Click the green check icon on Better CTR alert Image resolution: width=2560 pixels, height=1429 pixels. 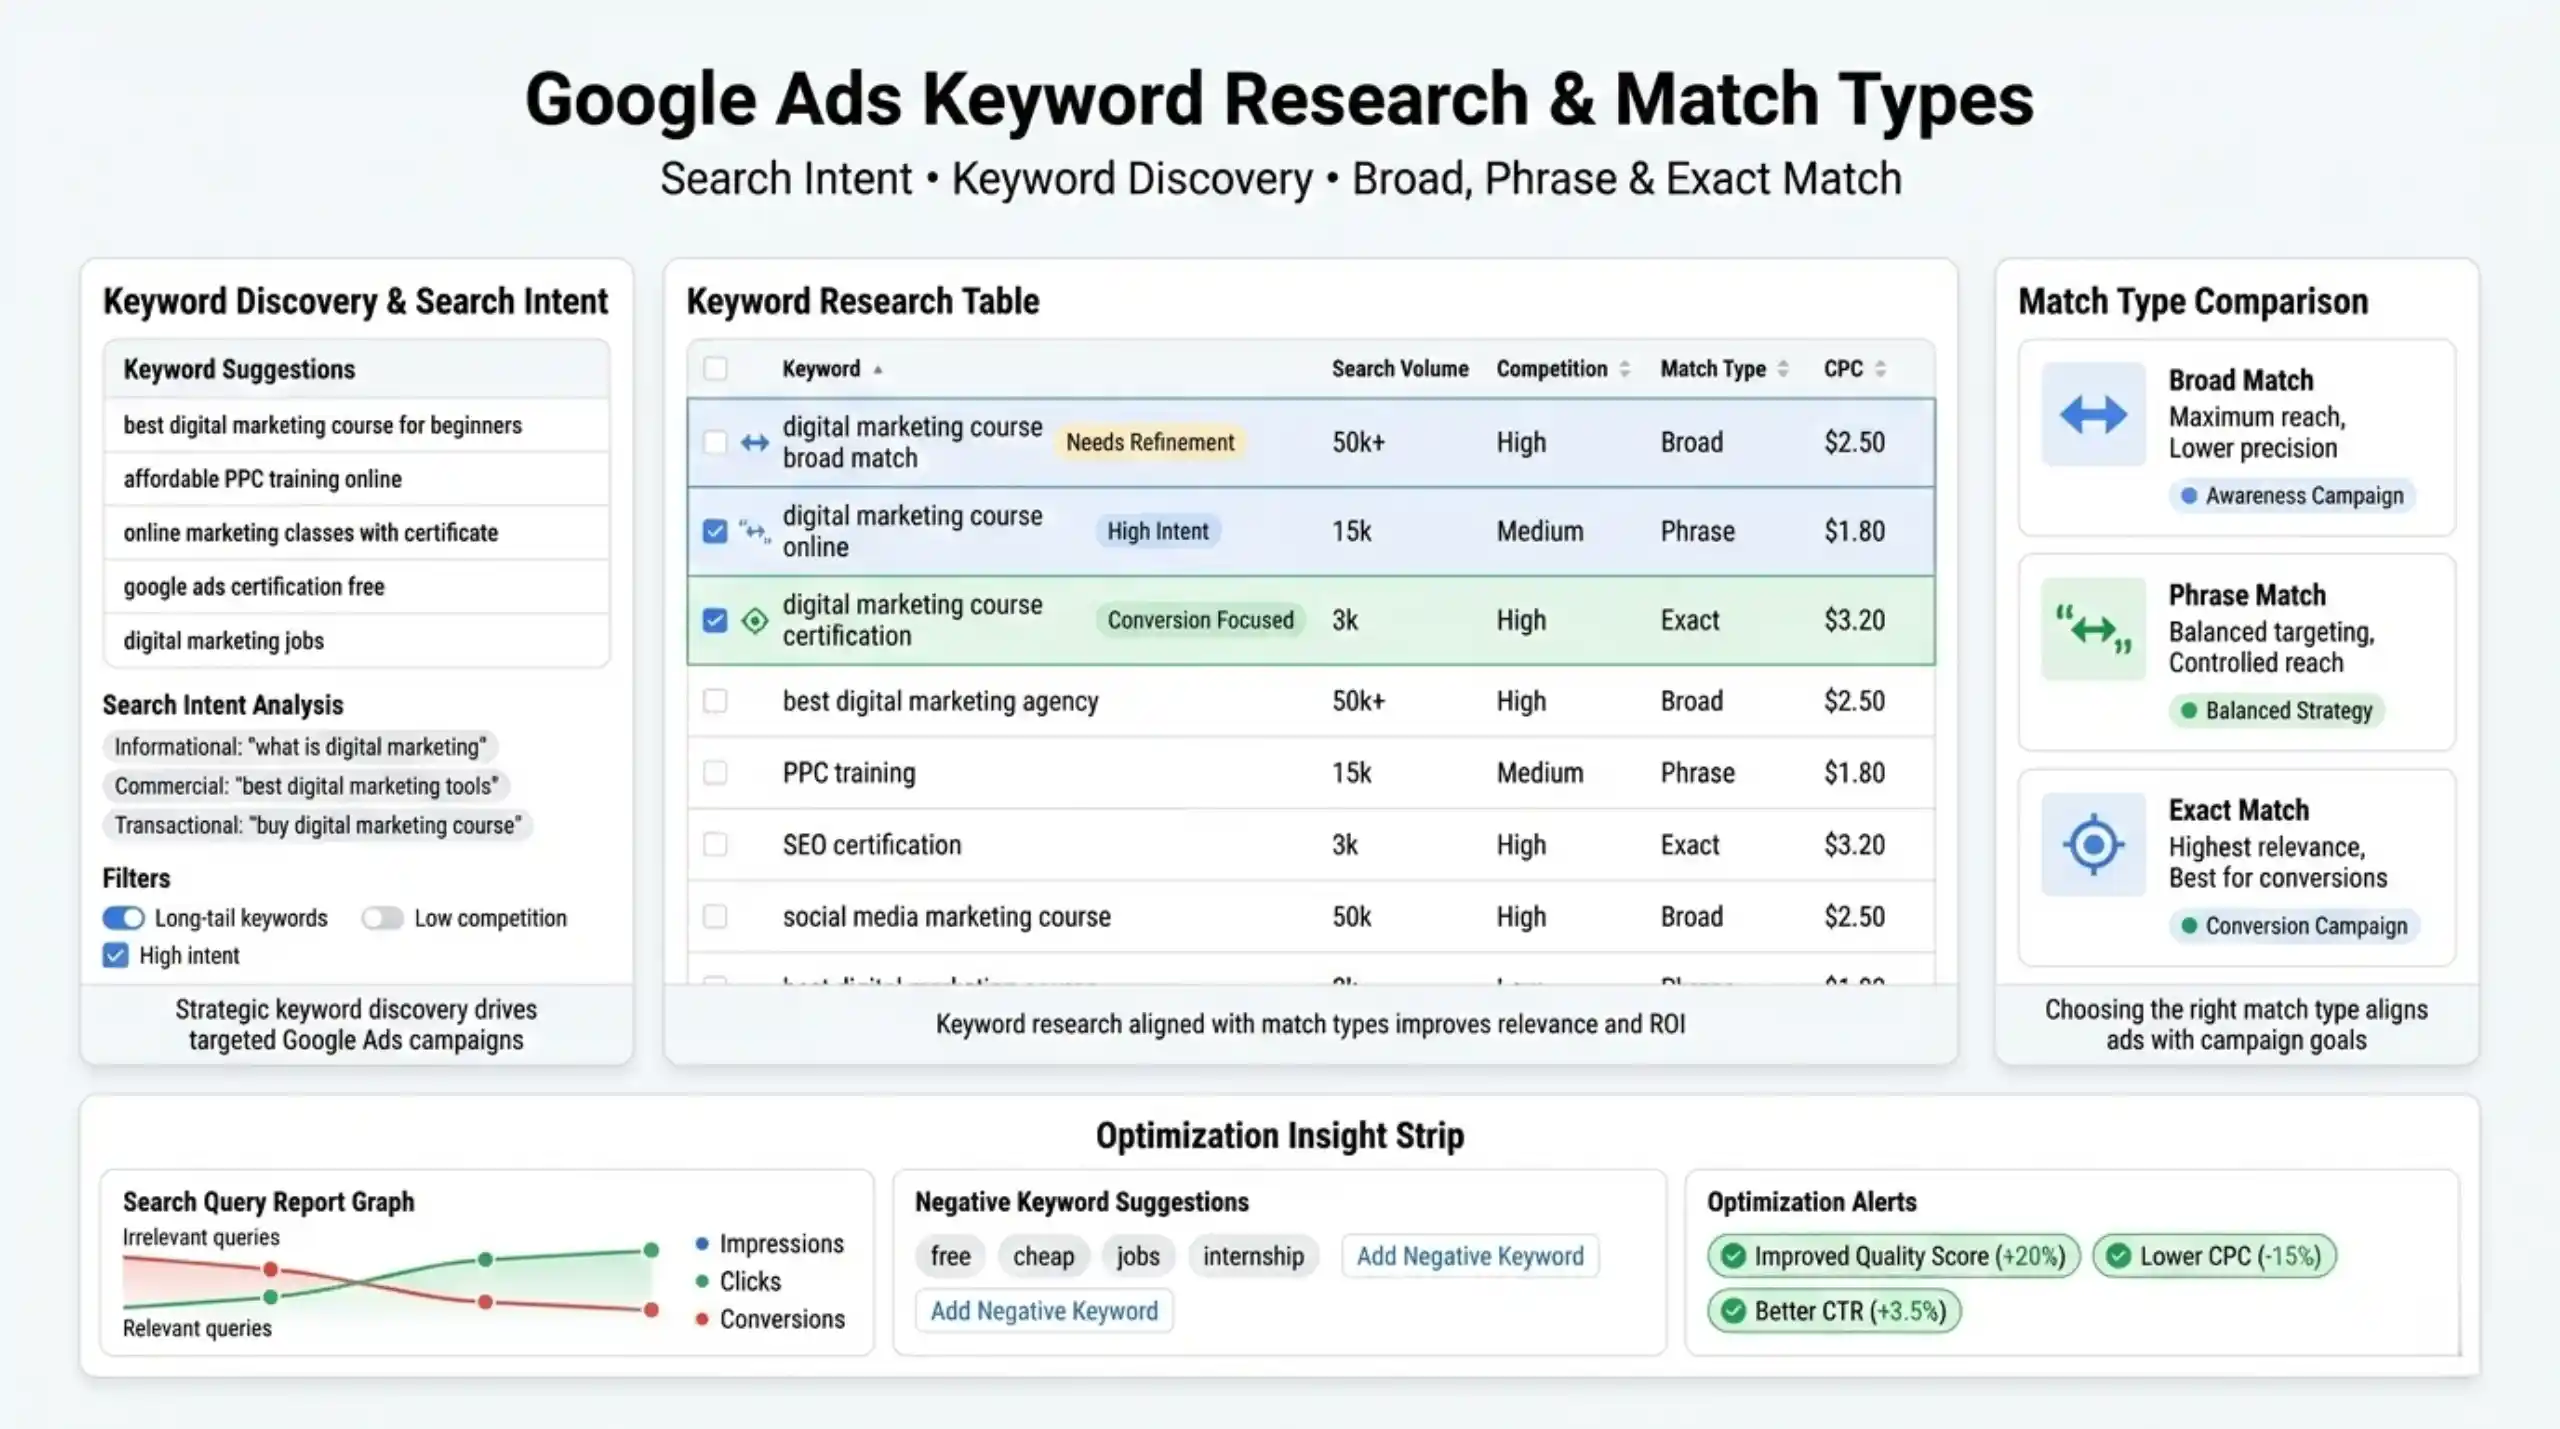tap(1734, 1311)
